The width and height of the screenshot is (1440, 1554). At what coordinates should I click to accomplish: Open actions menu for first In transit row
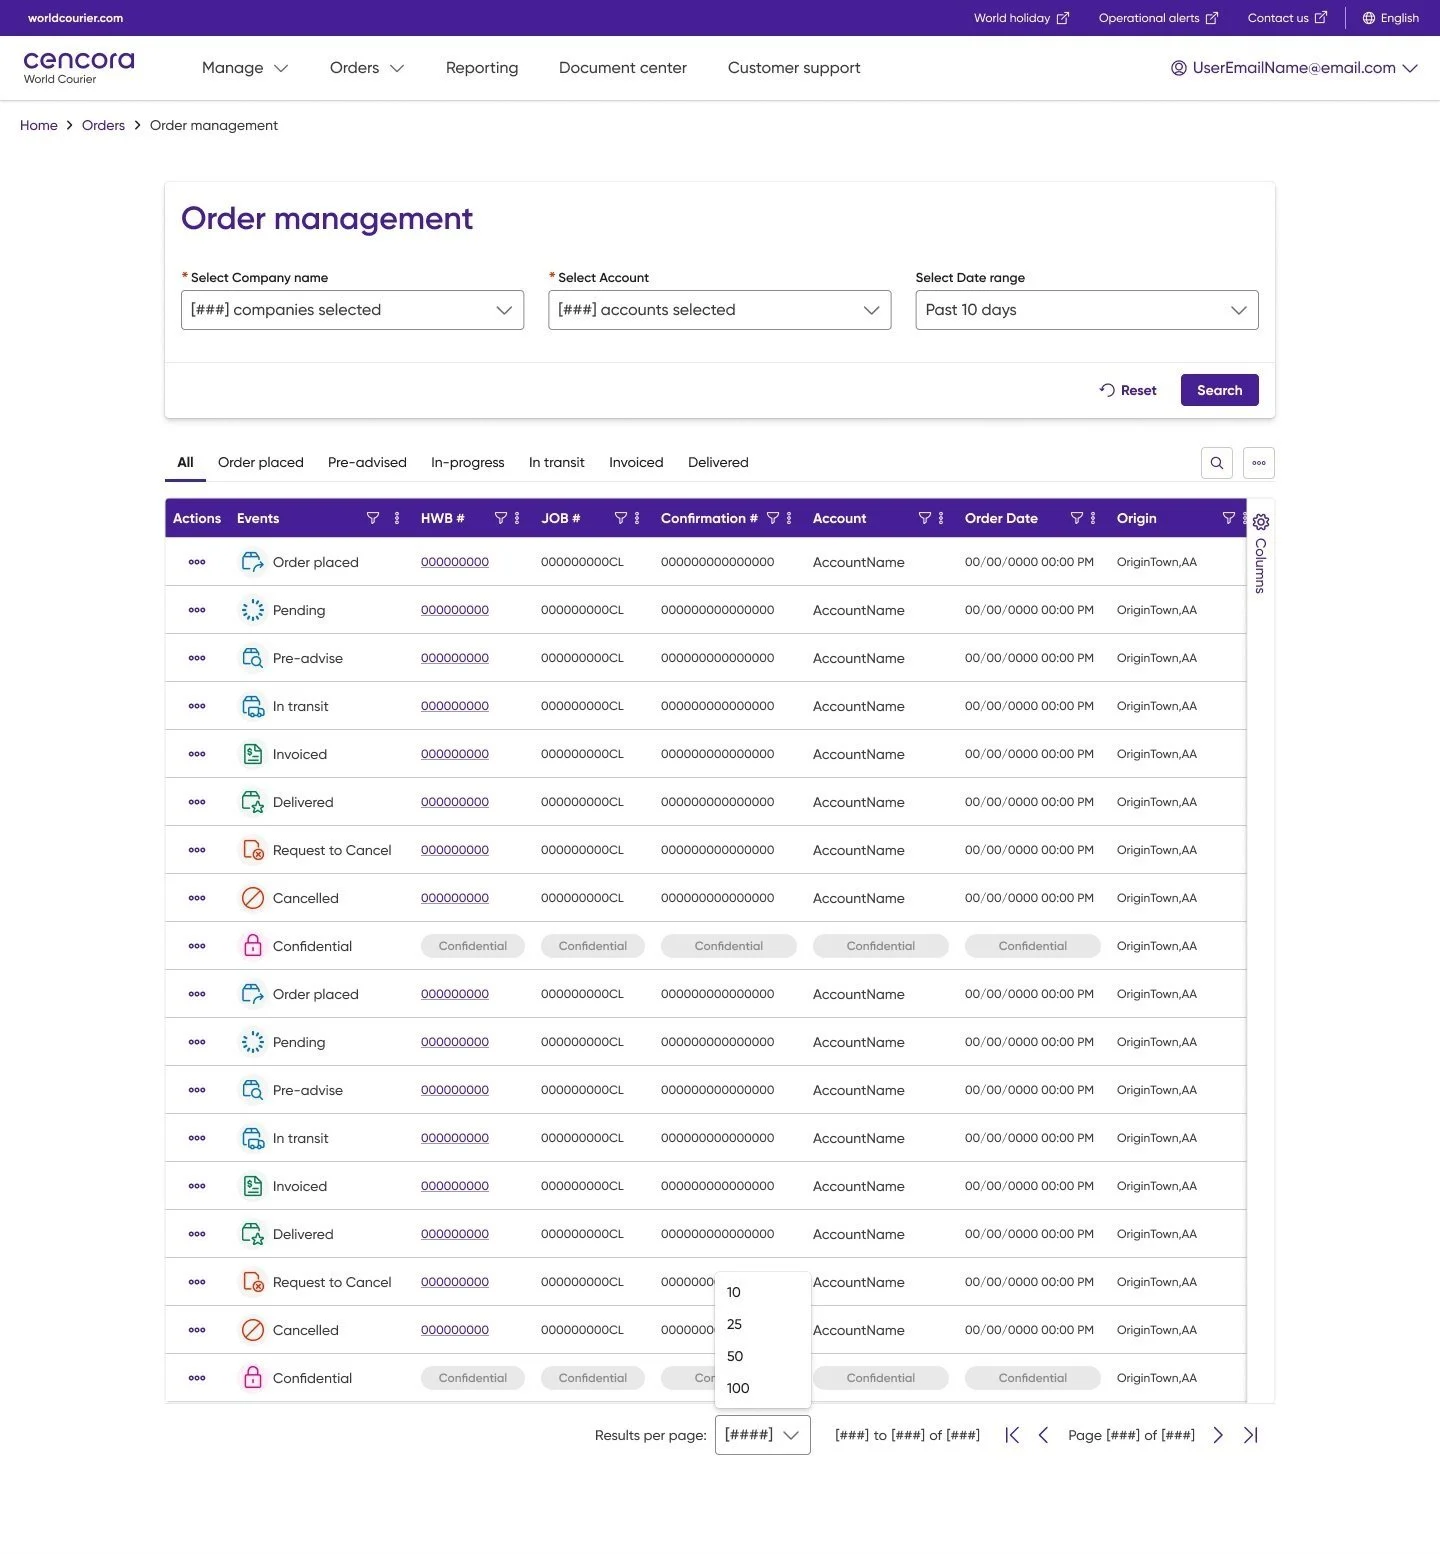[x=197, y=706]
